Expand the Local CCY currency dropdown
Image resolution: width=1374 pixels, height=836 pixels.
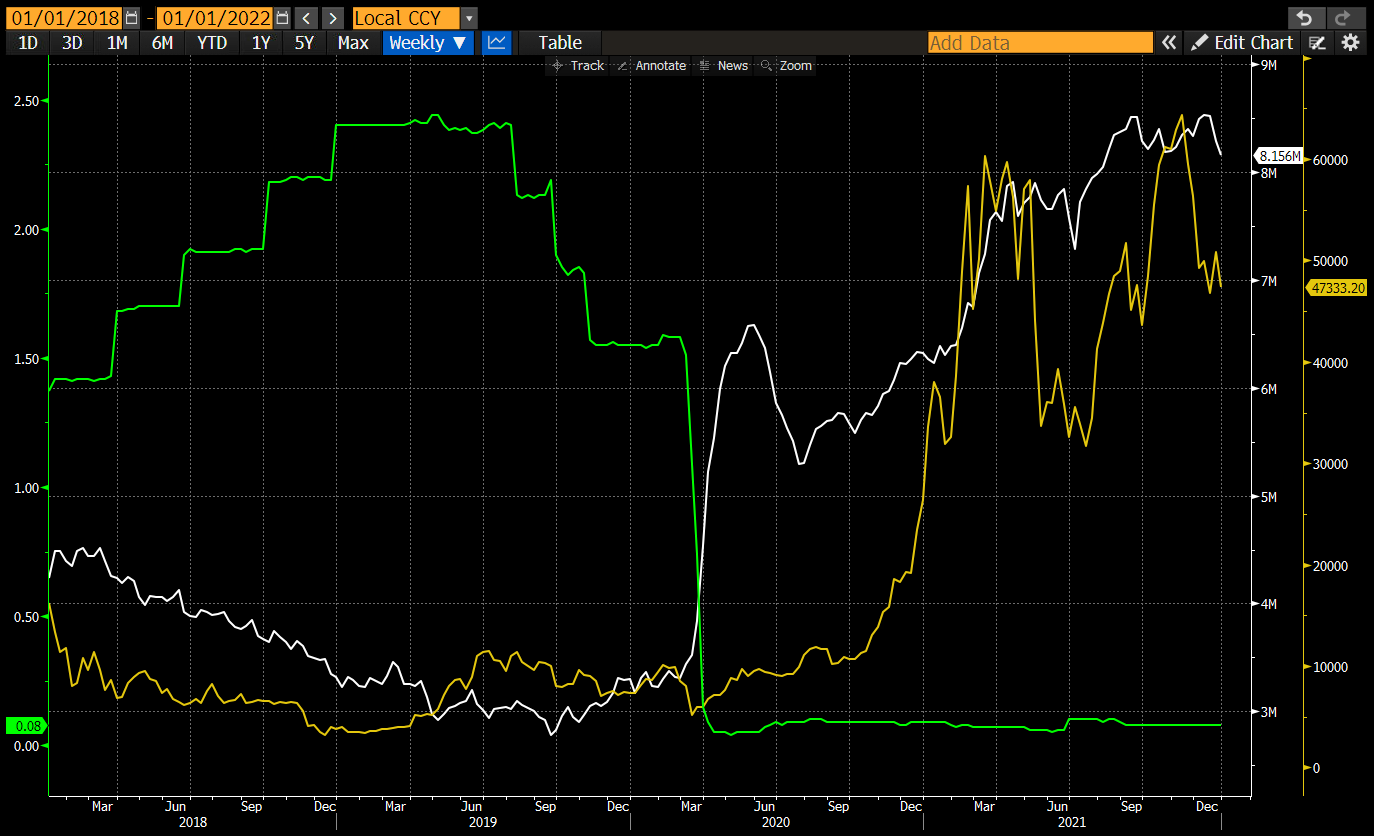[469, 18]
